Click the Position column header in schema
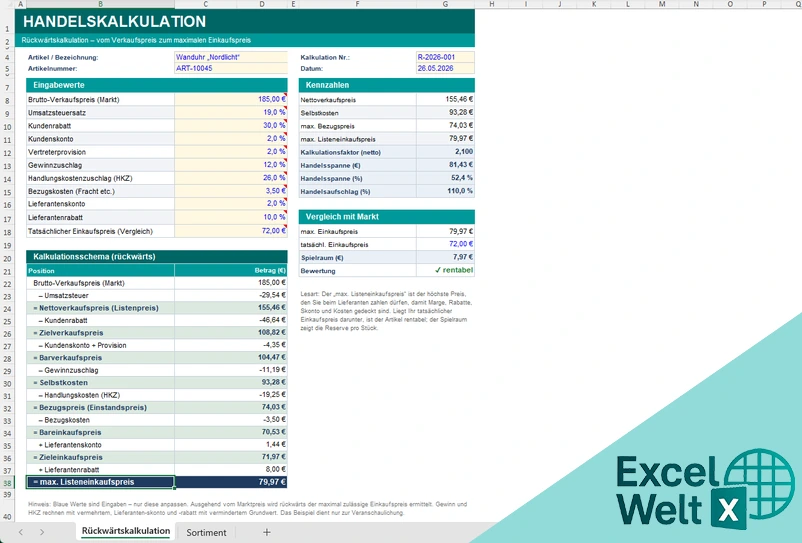 (101, 270)
